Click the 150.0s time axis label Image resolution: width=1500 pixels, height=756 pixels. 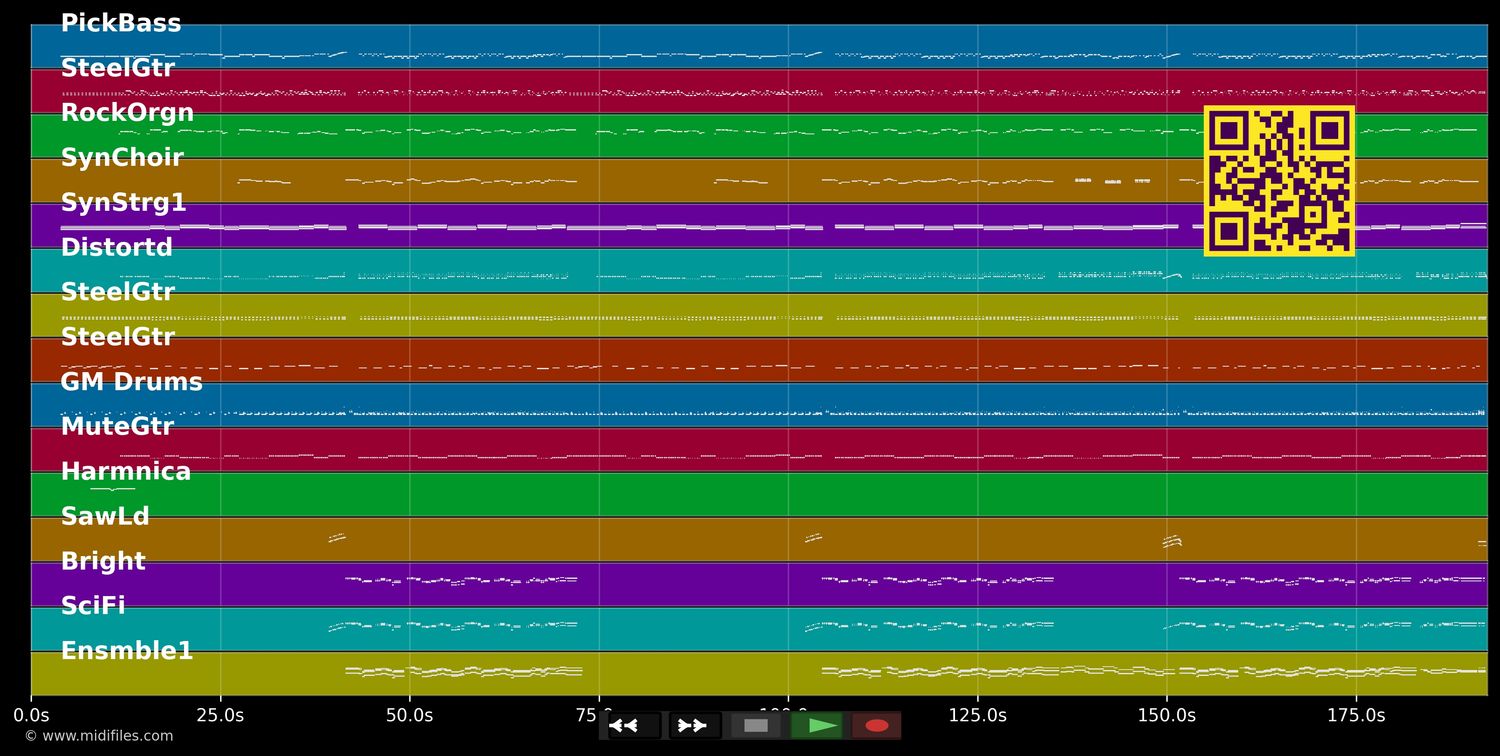coord(1166,716)
